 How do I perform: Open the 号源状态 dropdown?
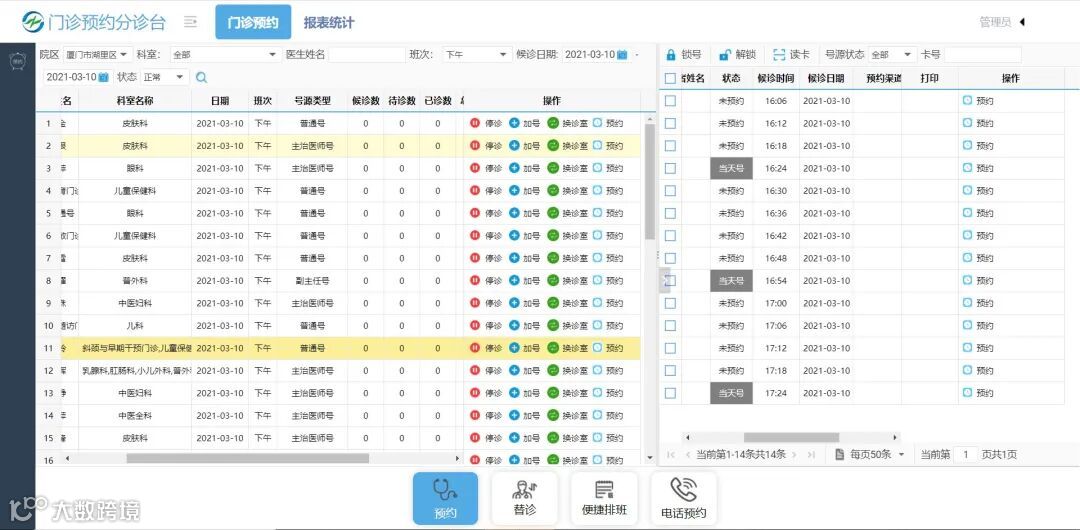[892, 54]
